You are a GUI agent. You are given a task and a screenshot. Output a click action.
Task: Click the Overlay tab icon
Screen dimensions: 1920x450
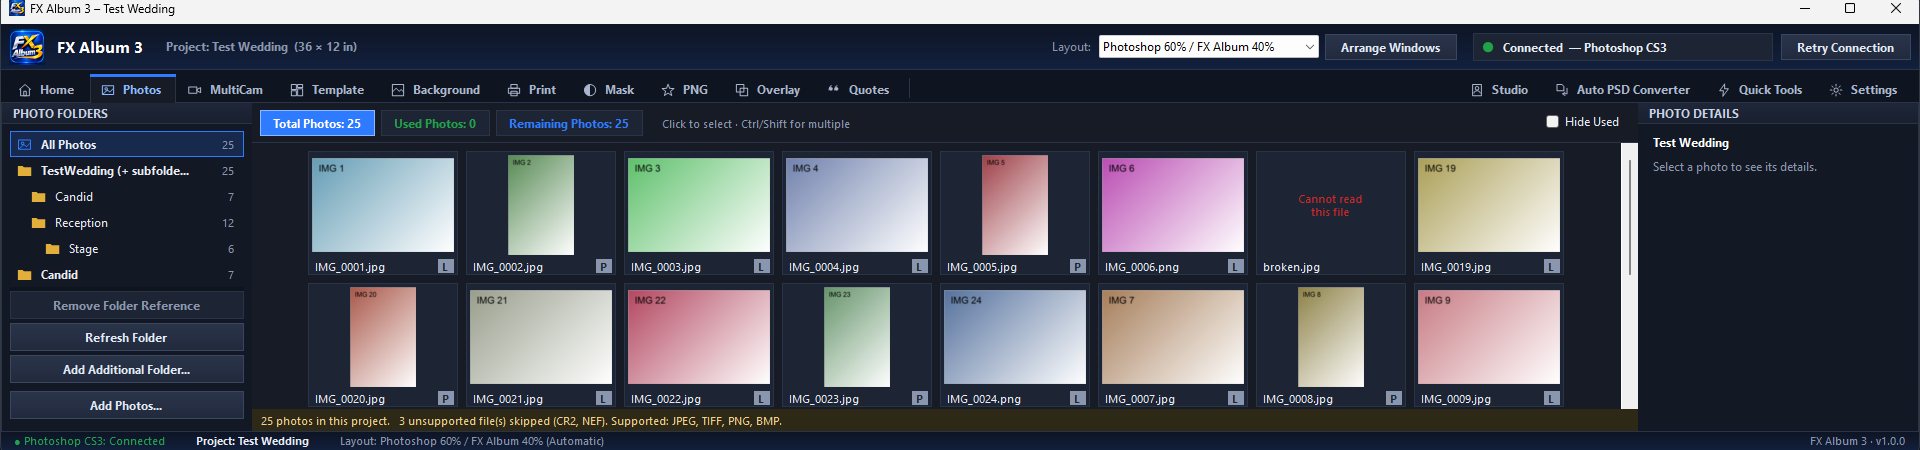point(742,90)
